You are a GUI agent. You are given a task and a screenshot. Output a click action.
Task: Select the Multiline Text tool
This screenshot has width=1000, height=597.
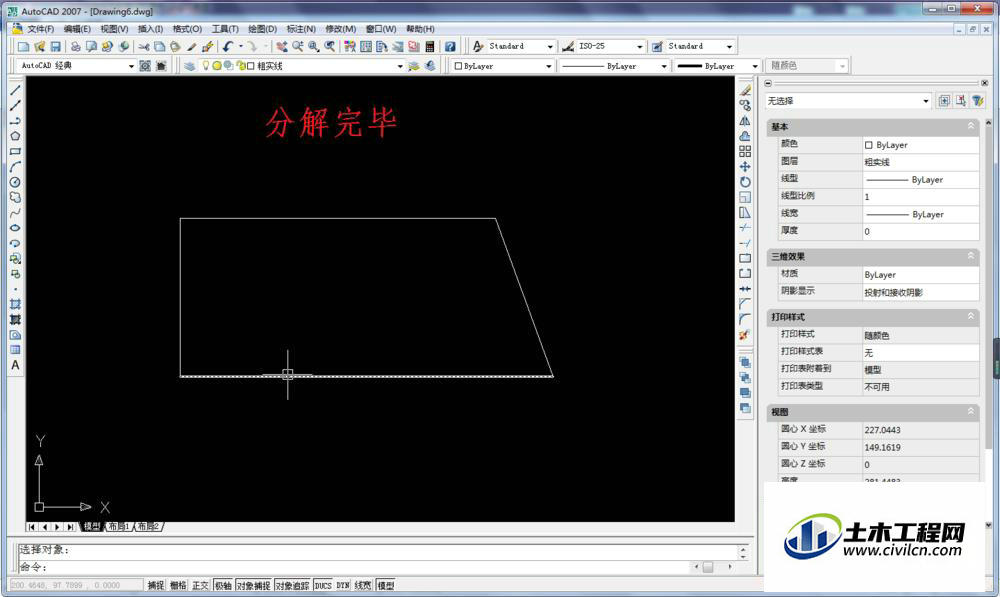point(15,365)
